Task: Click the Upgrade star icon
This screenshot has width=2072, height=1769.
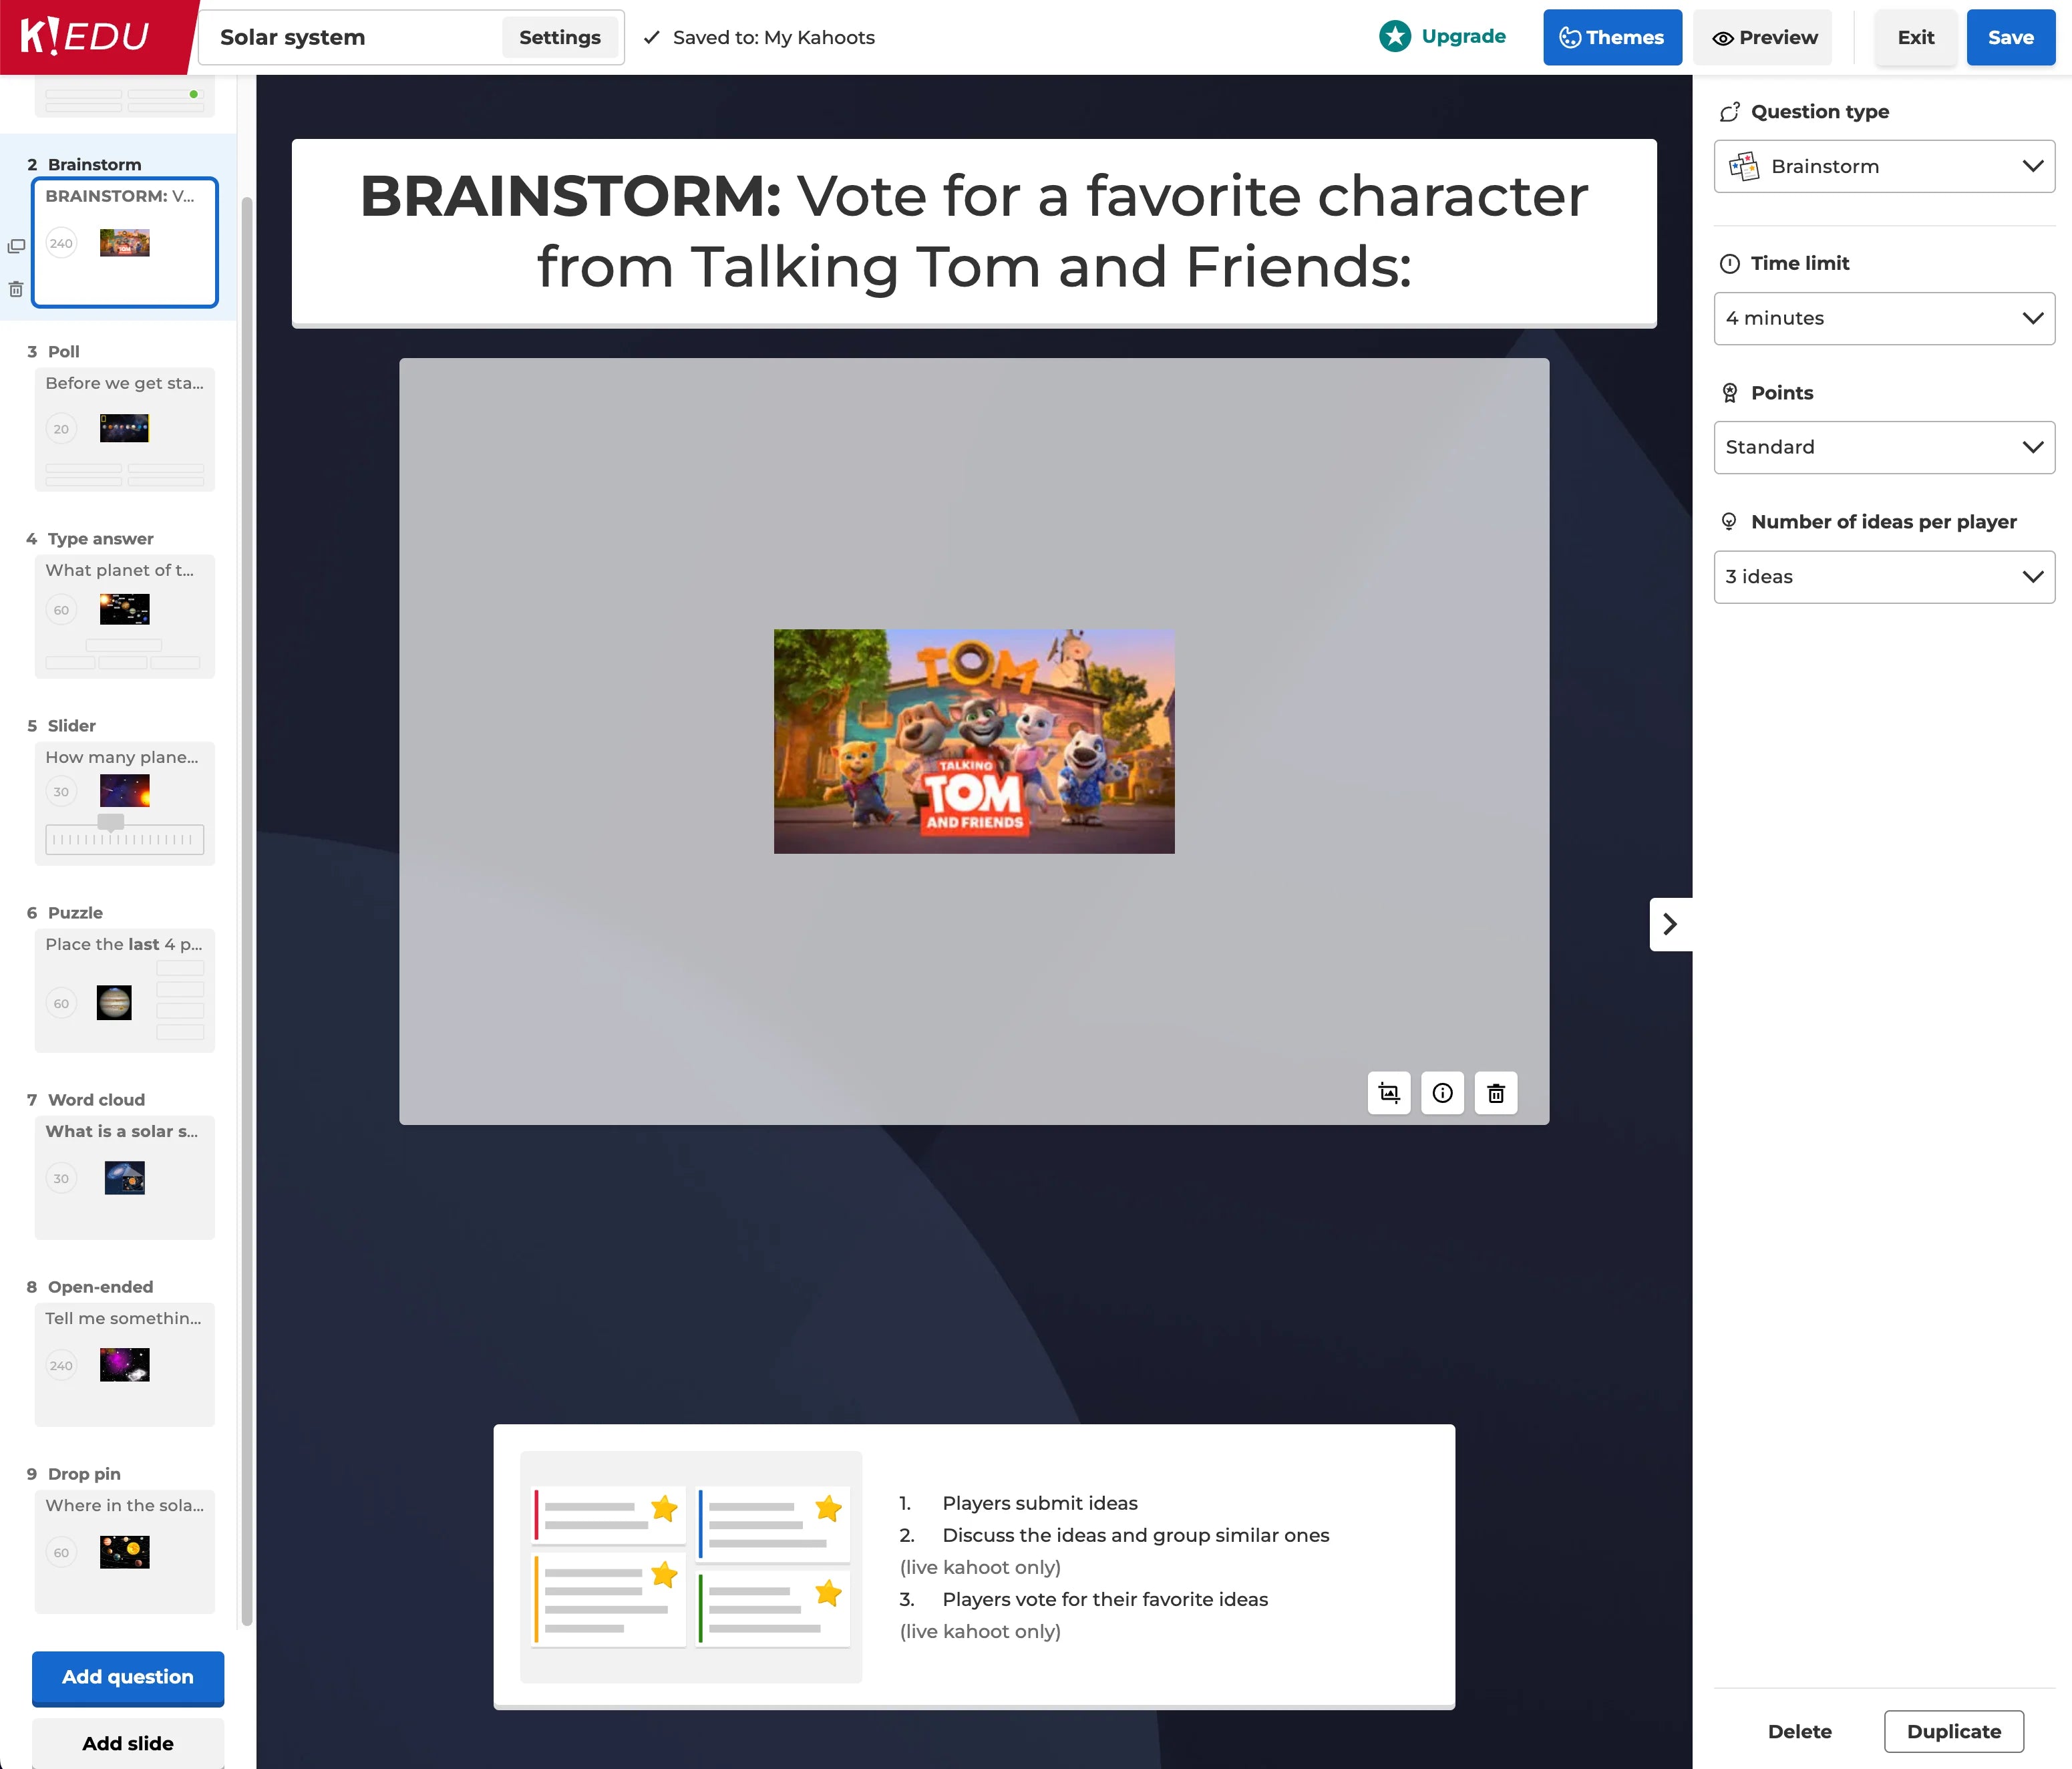Action: click(x=1395, y=37)
